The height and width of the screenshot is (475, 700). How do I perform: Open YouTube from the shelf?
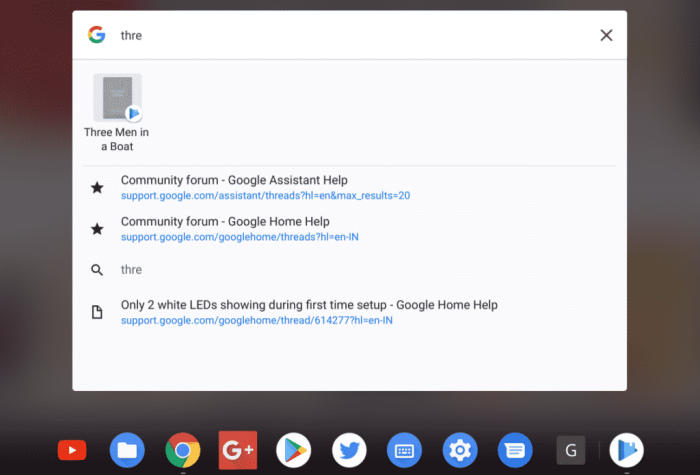tap(72, 450)
